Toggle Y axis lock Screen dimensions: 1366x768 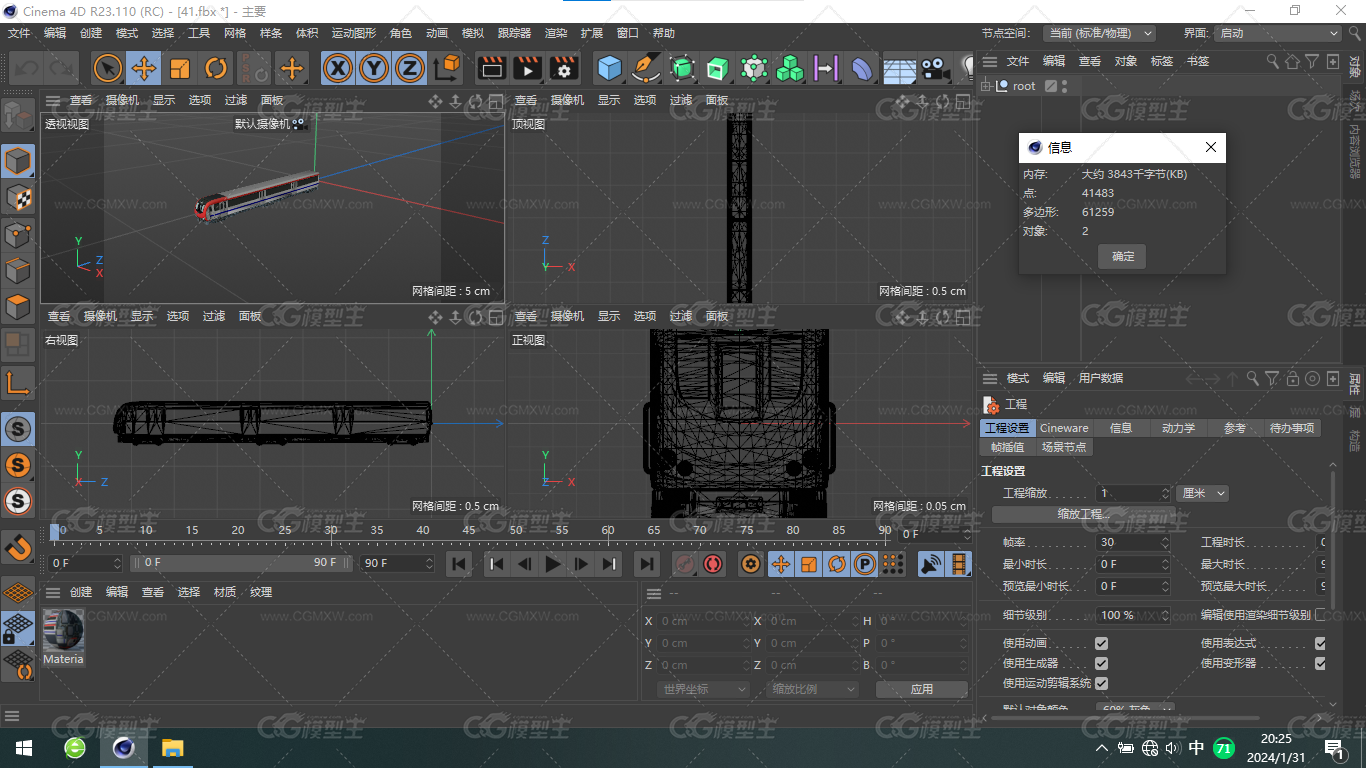point(374,68)
